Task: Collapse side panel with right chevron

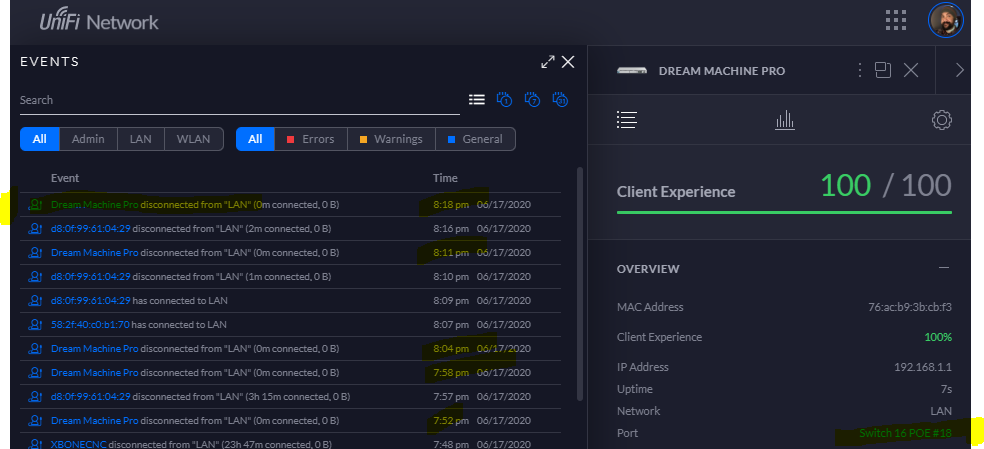Action: point(960,70)
